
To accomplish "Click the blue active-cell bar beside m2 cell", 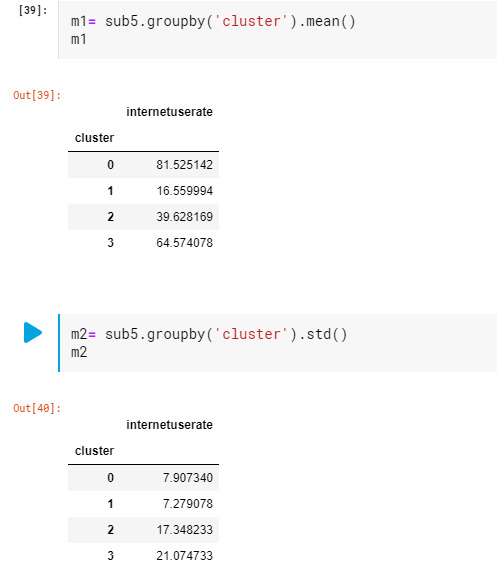I will [59, 343].
